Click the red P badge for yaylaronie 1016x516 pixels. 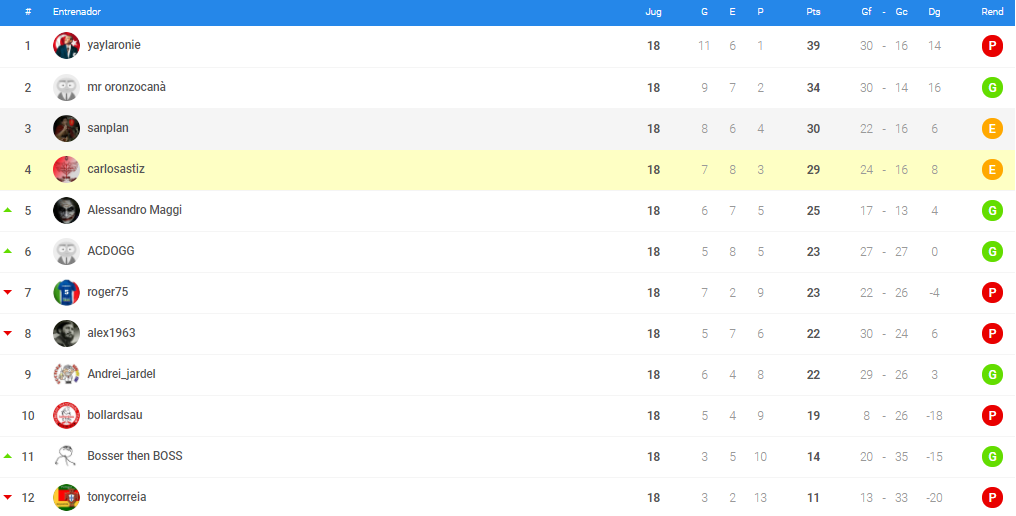tap(992, 46)
